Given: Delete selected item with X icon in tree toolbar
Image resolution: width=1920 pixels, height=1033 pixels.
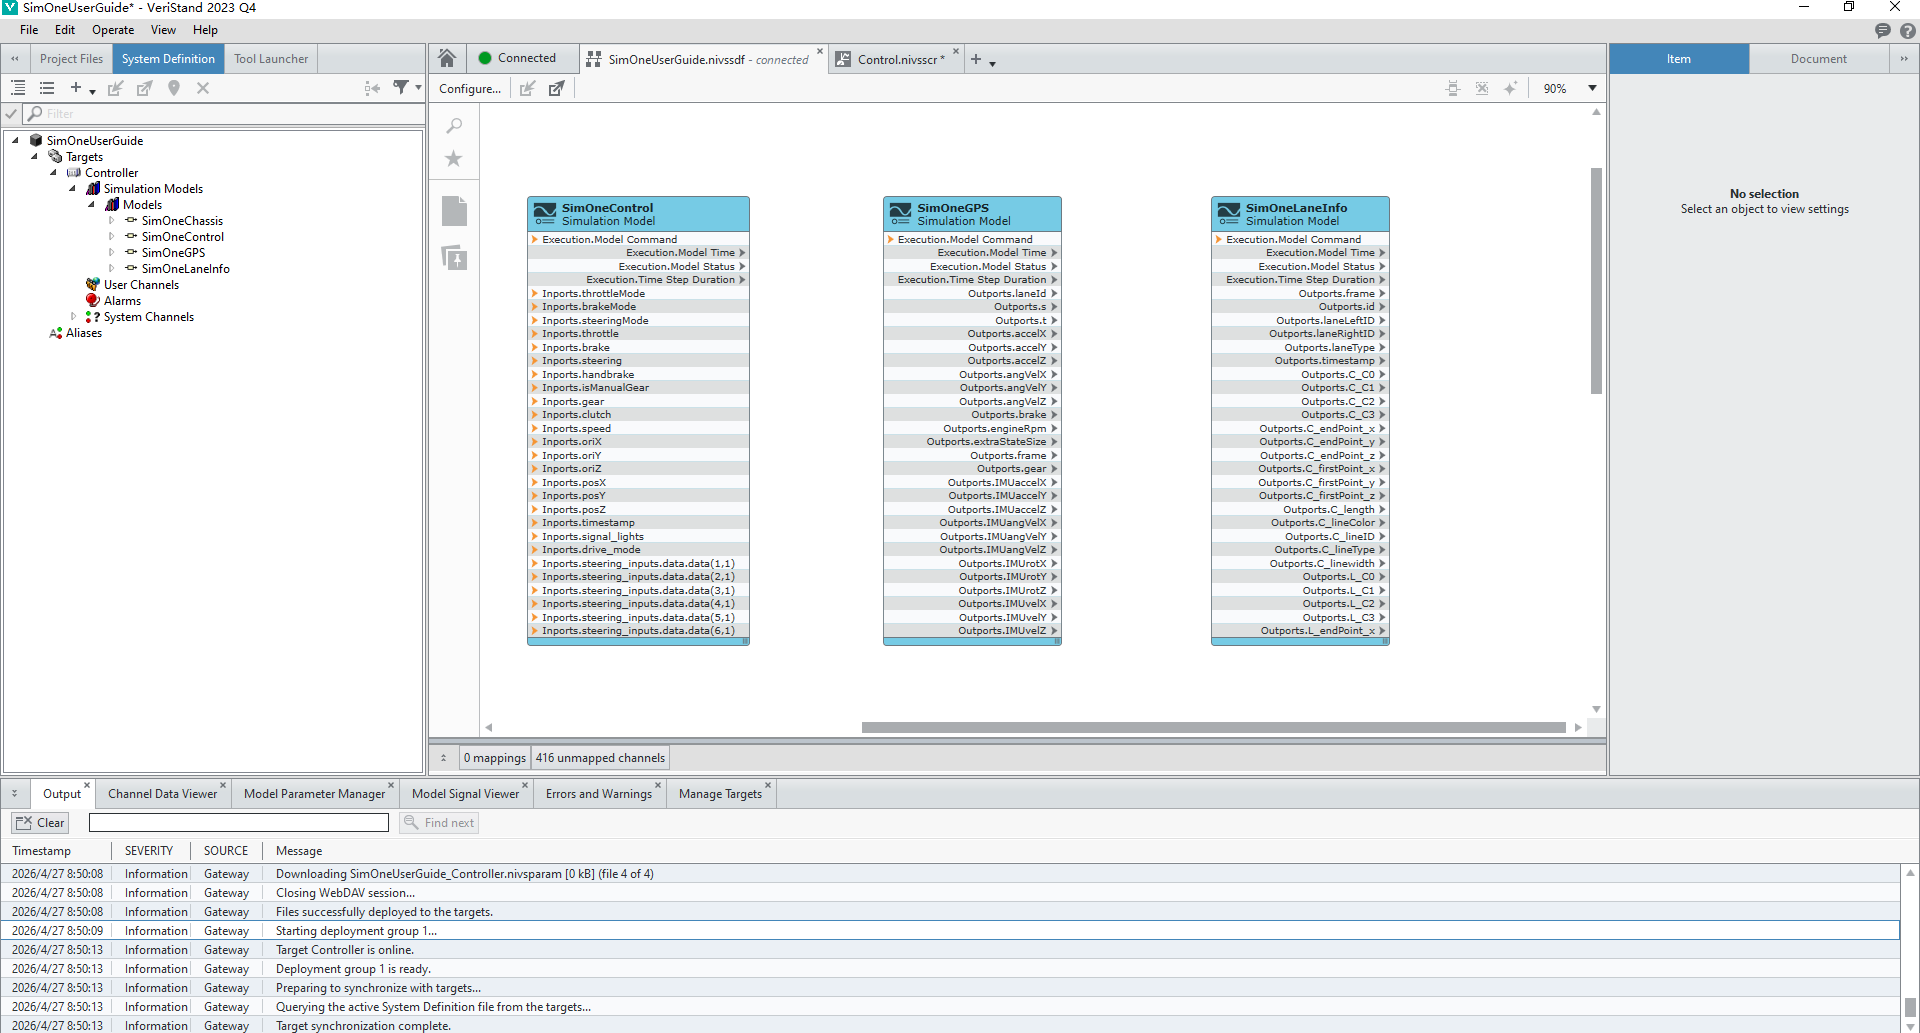Looking at the screenshot, I should [203, 88].
